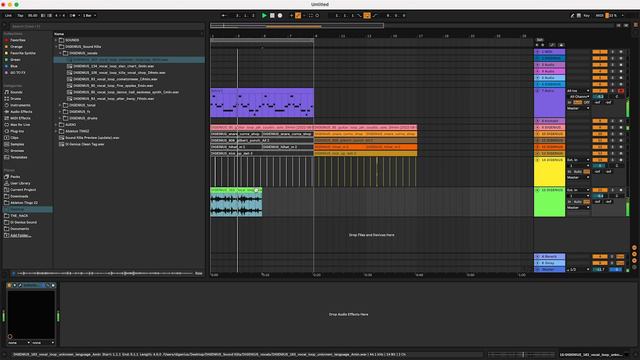
Task: Select the A Reverb return track
Action: tap(549, 257)
